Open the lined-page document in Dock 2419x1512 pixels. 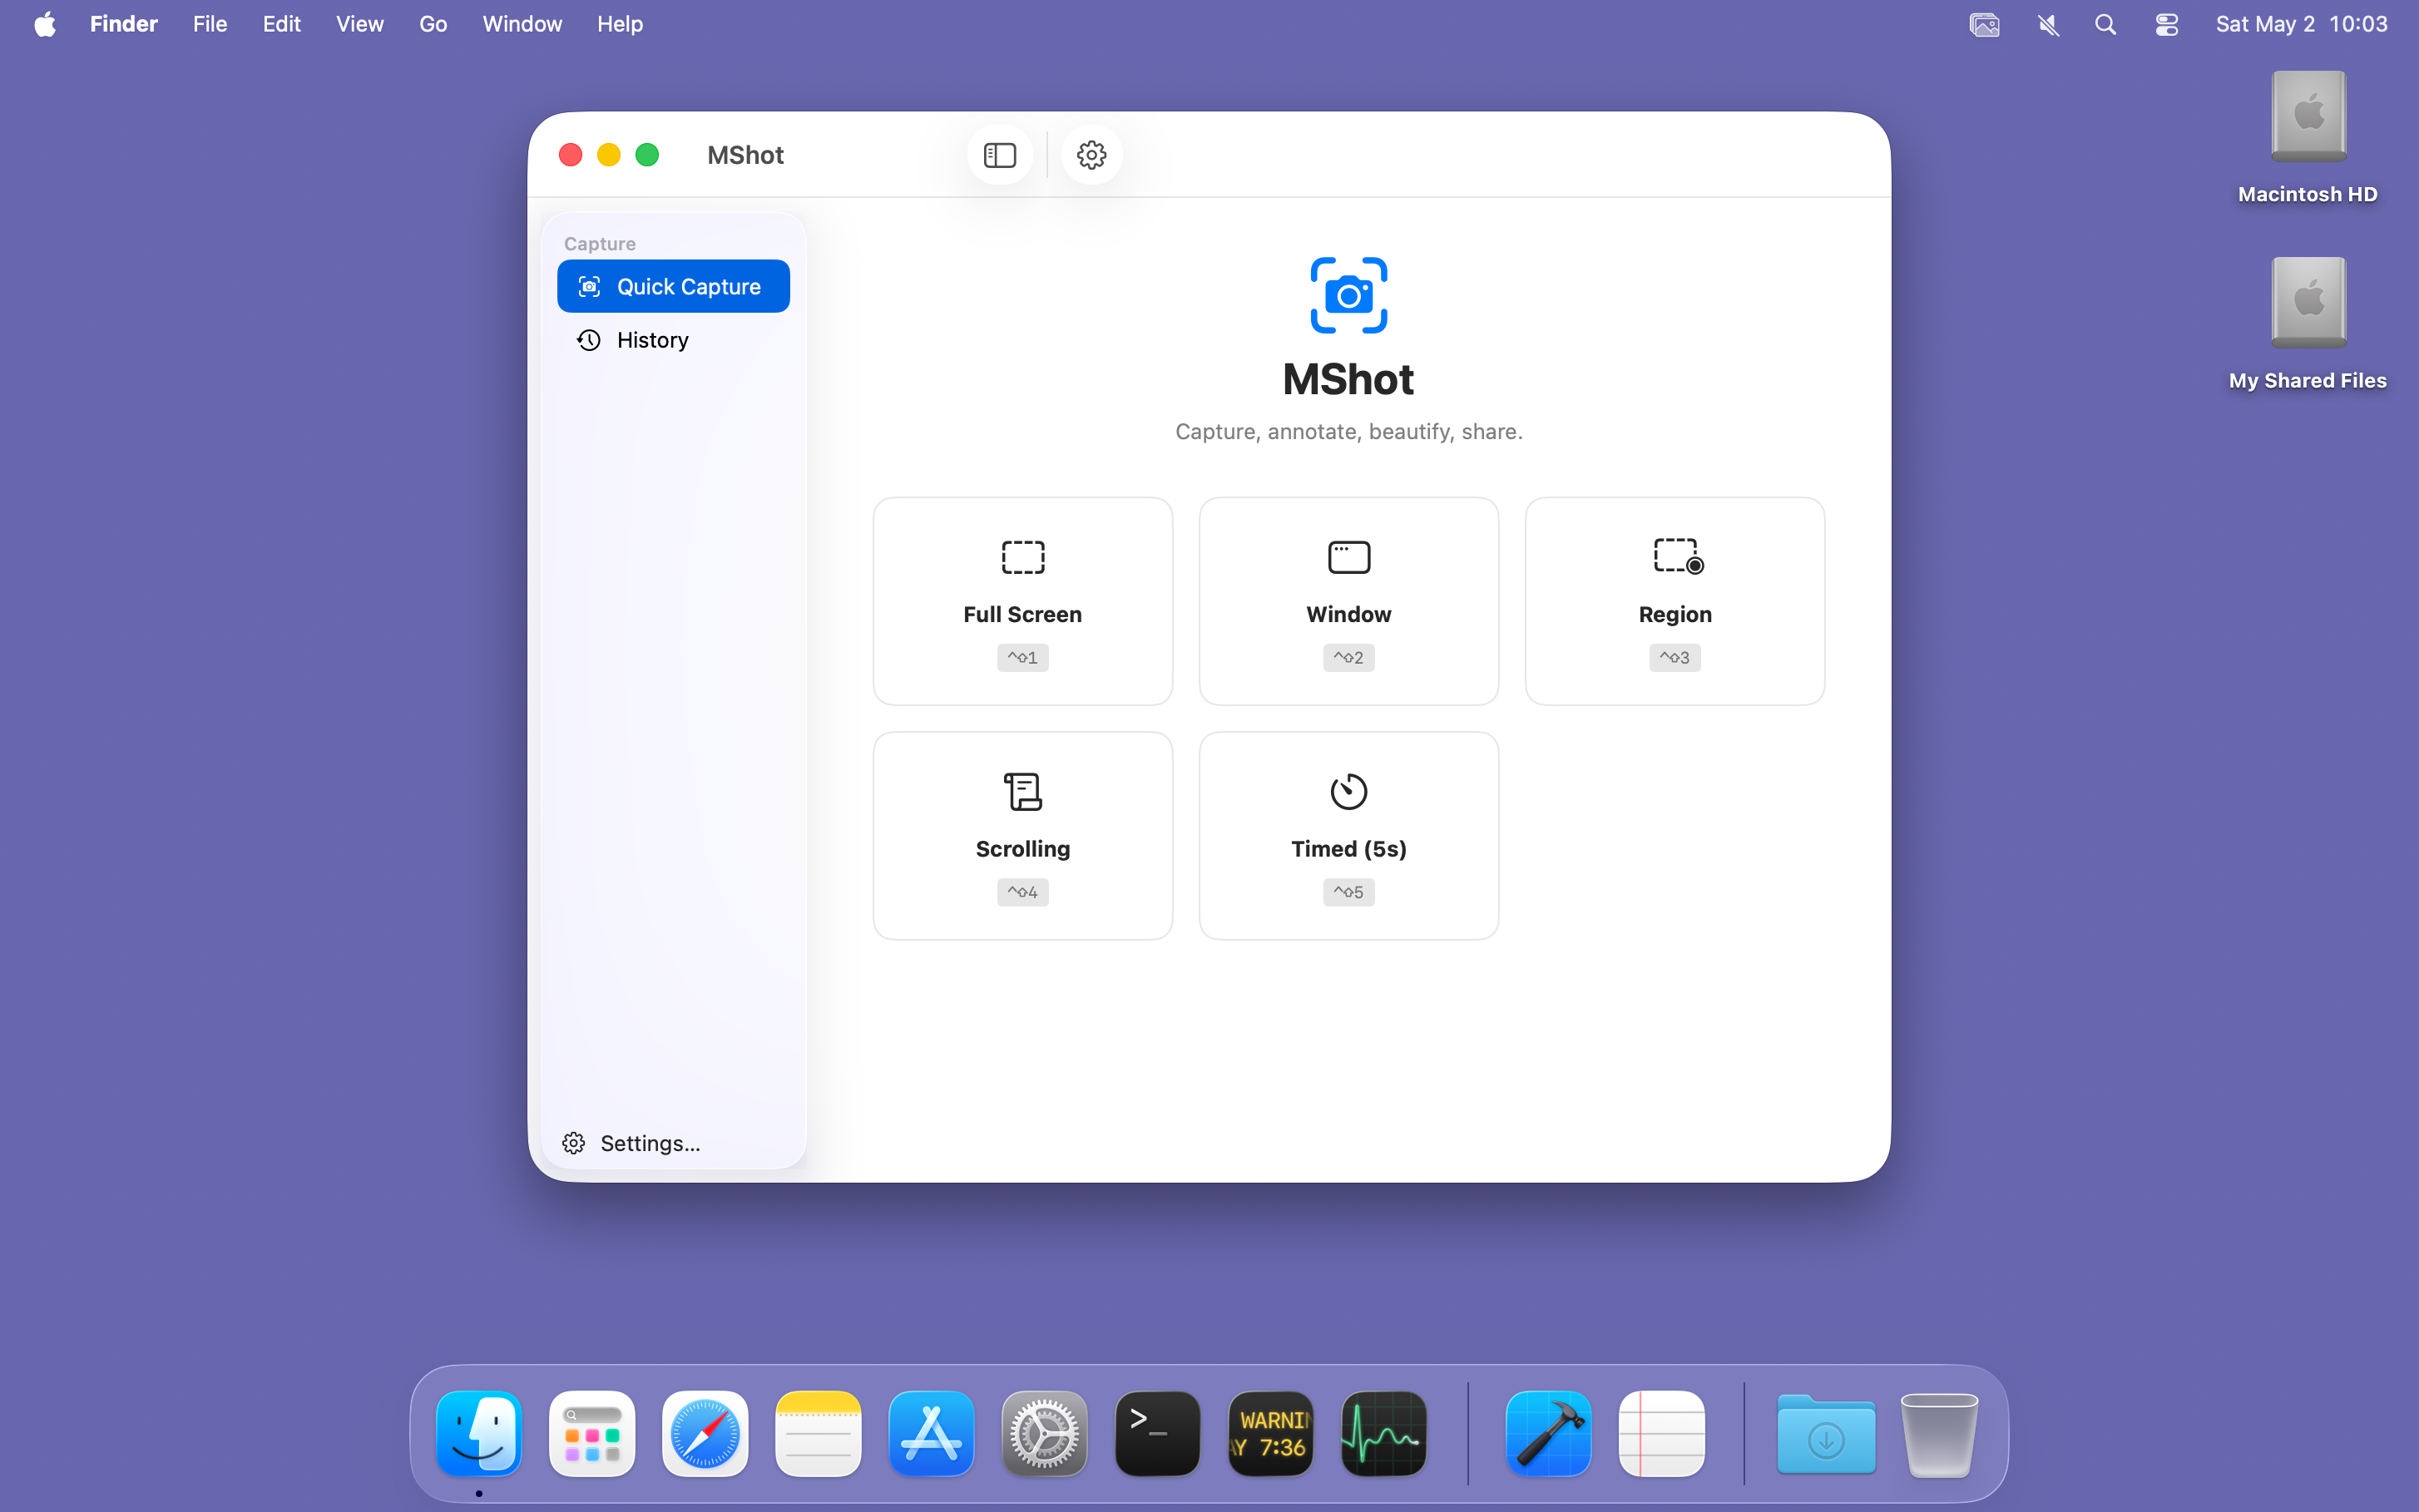(1661, 1433)
